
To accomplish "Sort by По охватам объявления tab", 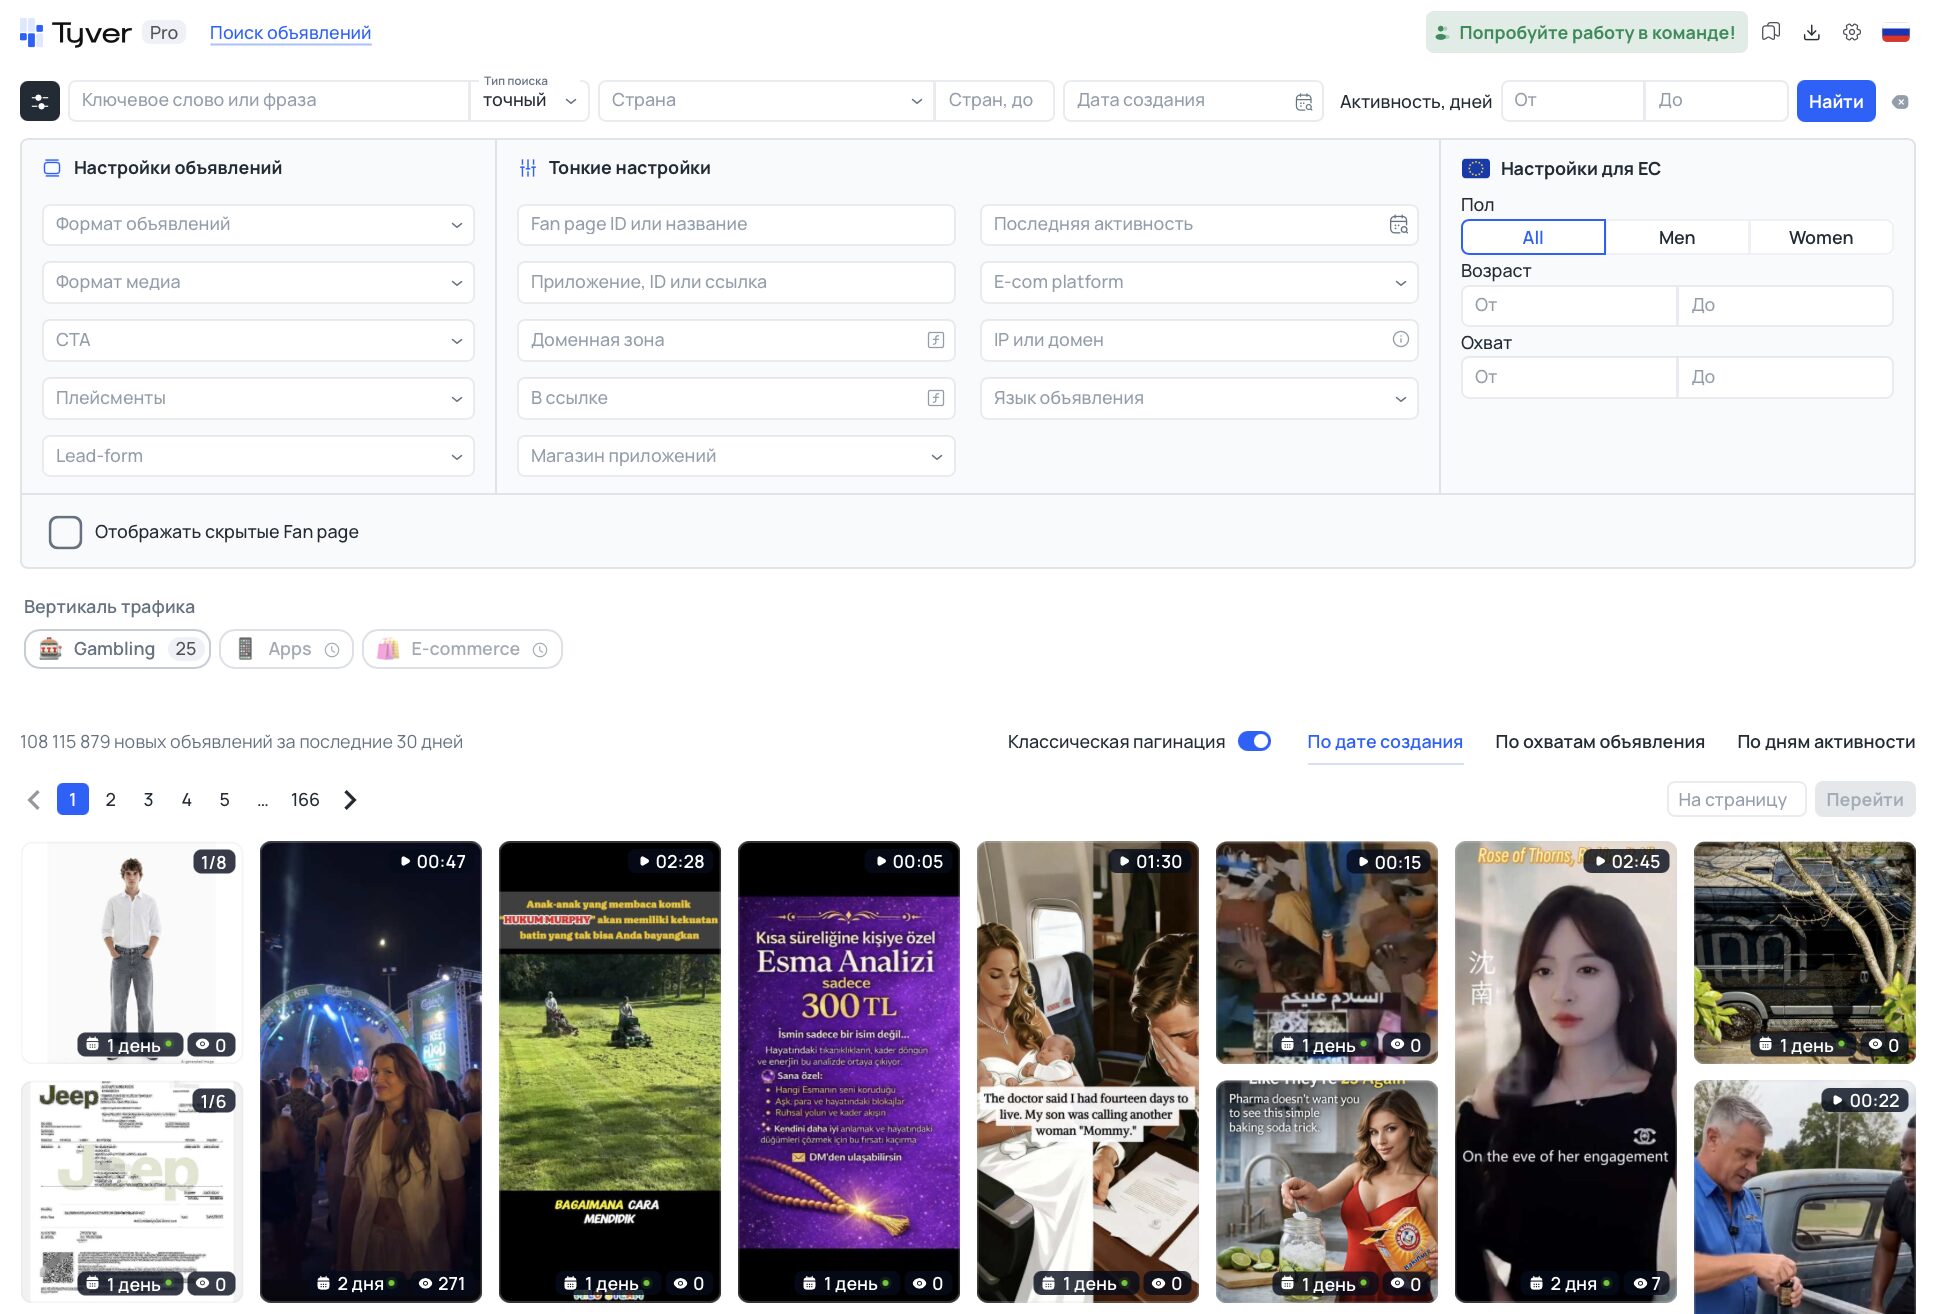I will click(1599, 742).
